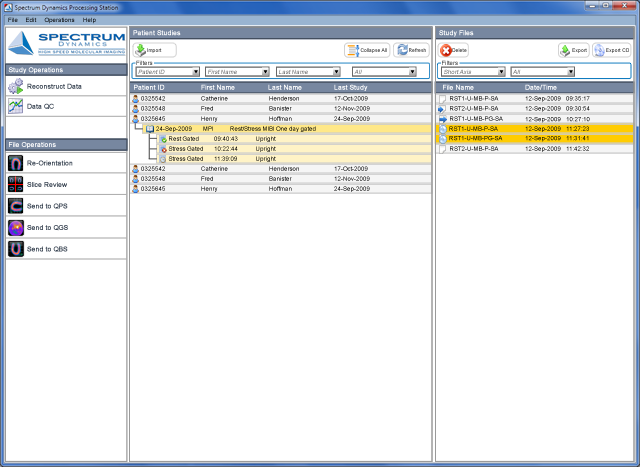Click the Collapse All icon

coord(353,50)
